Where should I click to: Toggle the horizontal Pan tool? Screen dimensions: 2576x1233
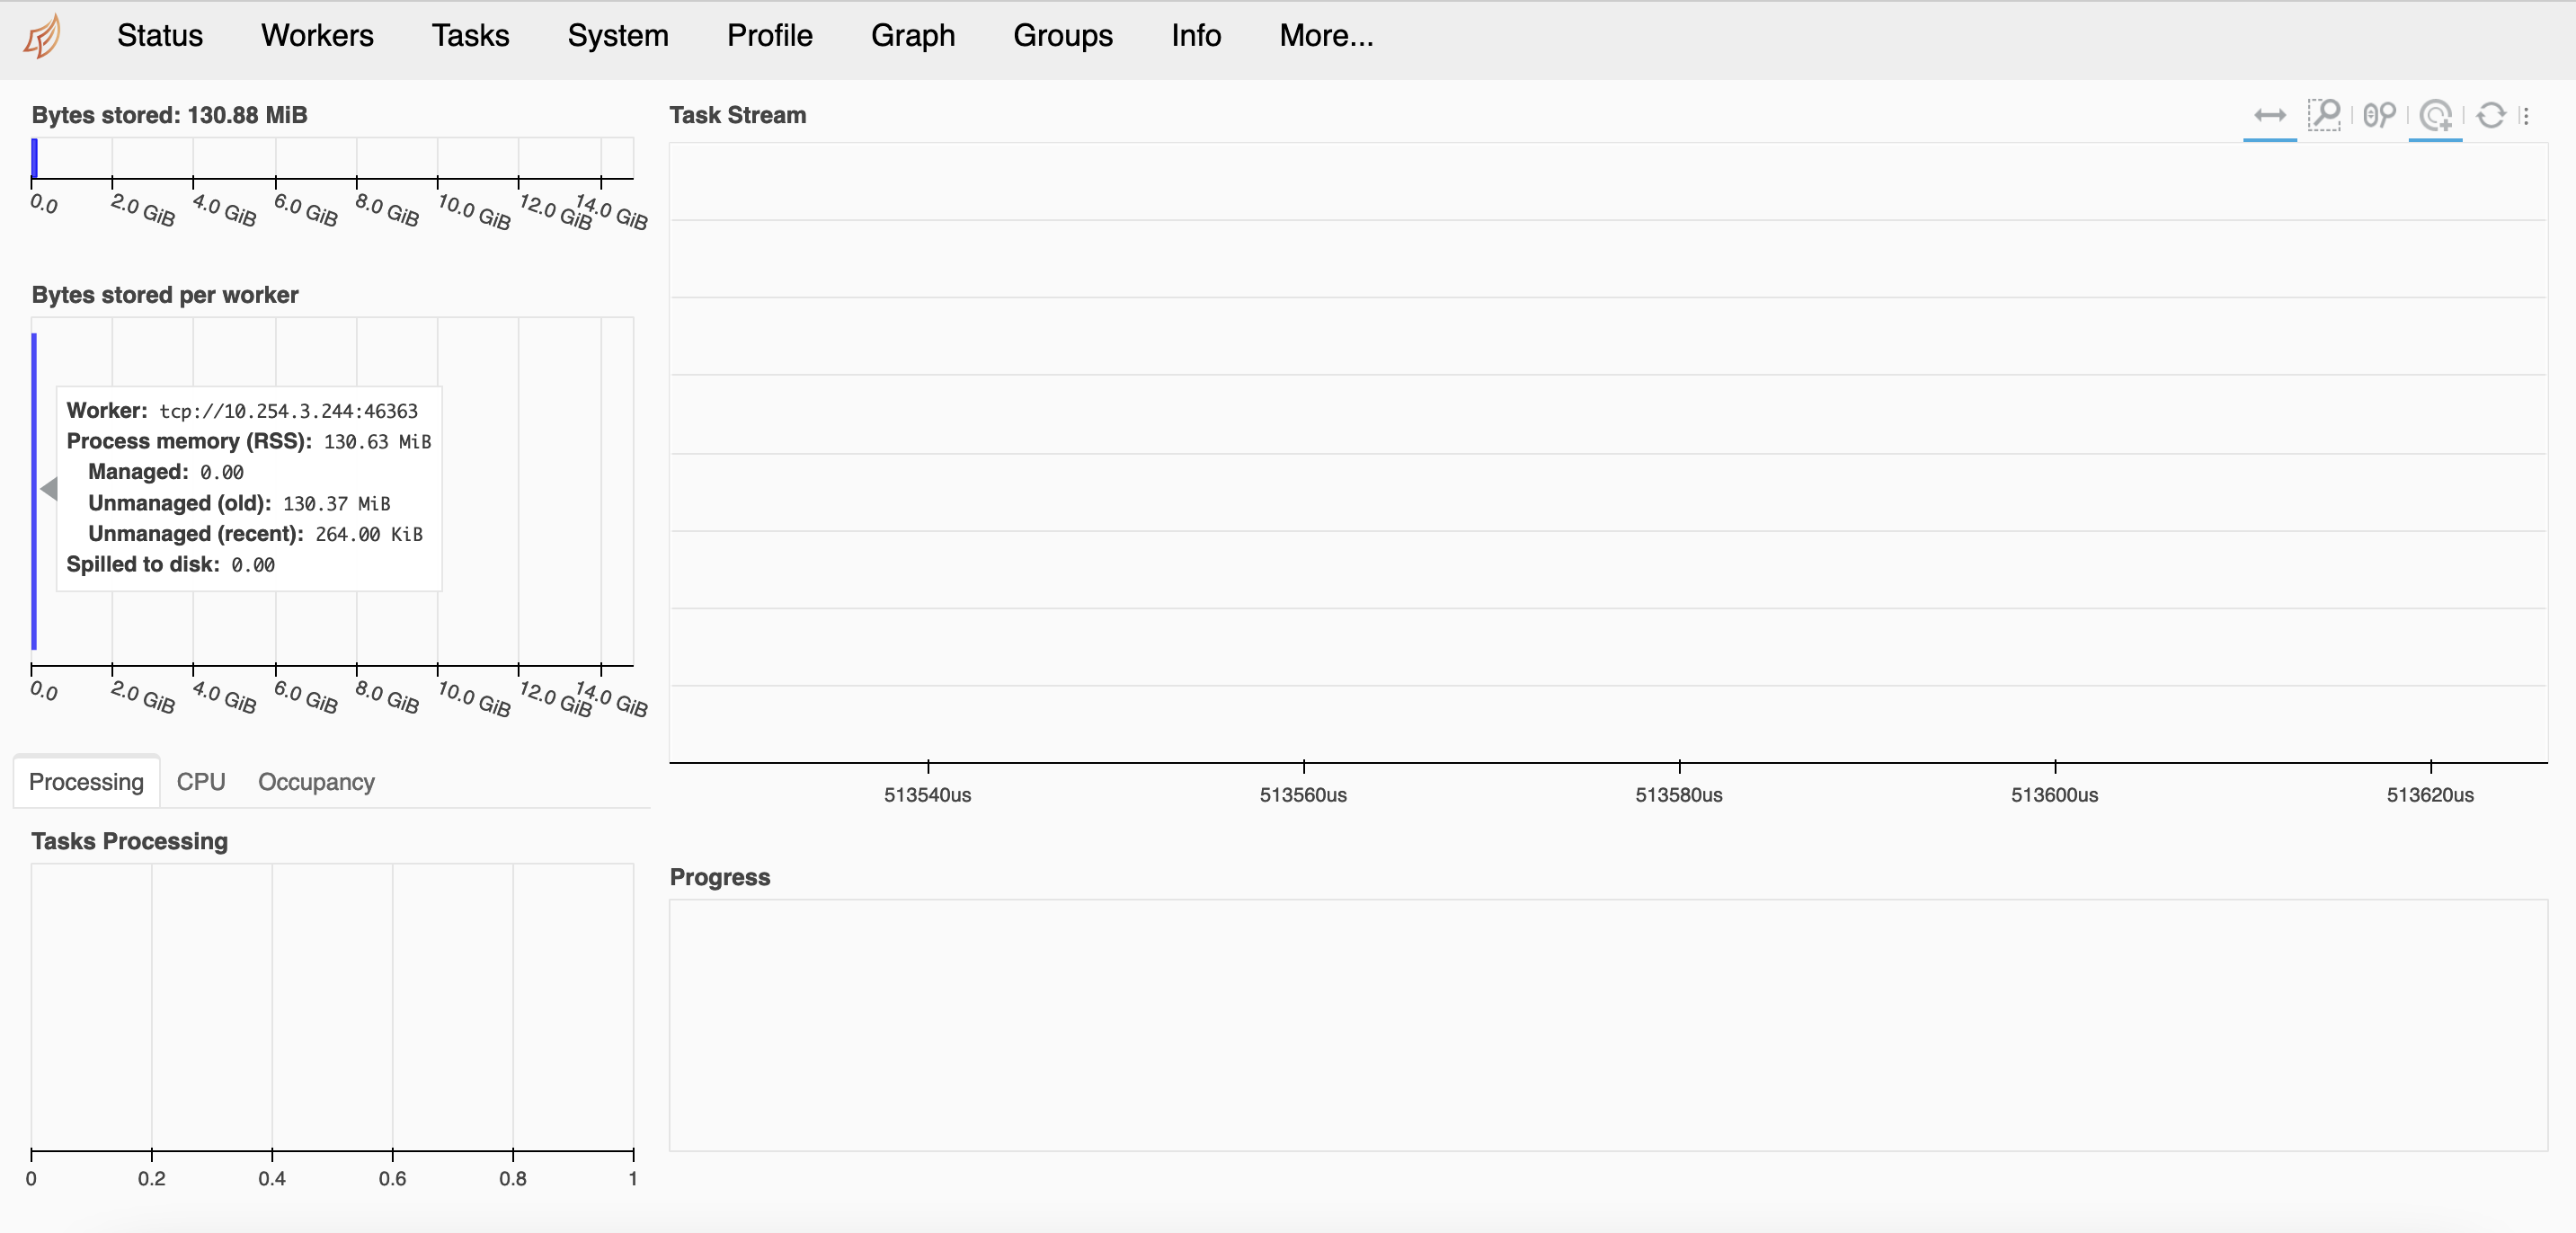(2269, 115)
